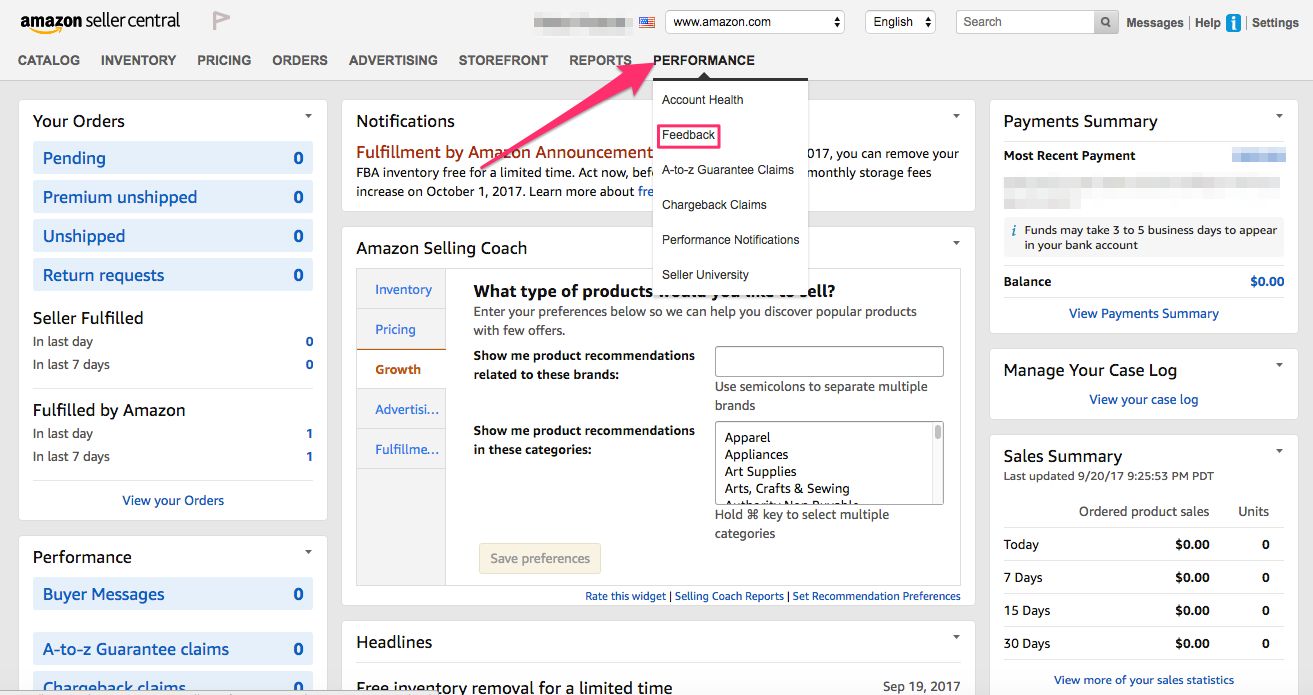Viewport: 1313px width, 695px height.
Task: Open Buyer Messages
Action: tap(173, 594)
